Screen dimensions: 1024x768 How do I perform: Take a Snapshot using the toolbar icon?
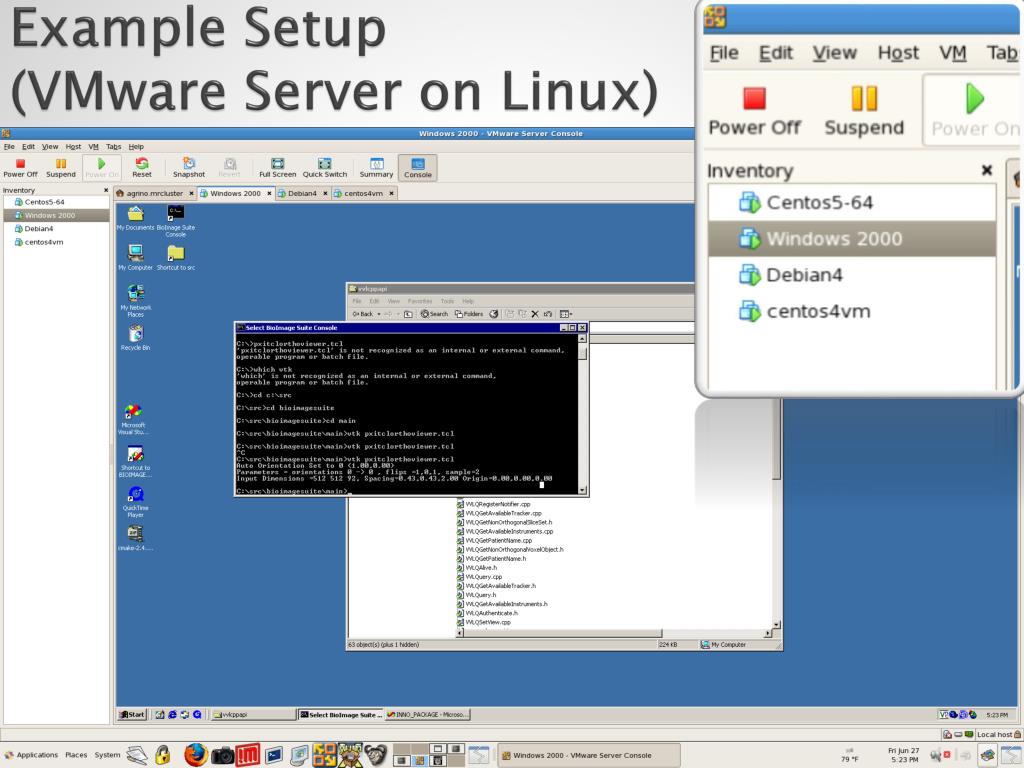coord(189,168)
